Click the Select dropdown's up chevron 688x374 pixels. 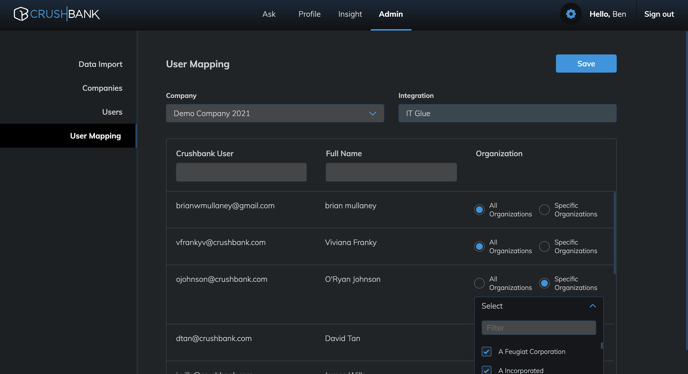pos(592,306)
